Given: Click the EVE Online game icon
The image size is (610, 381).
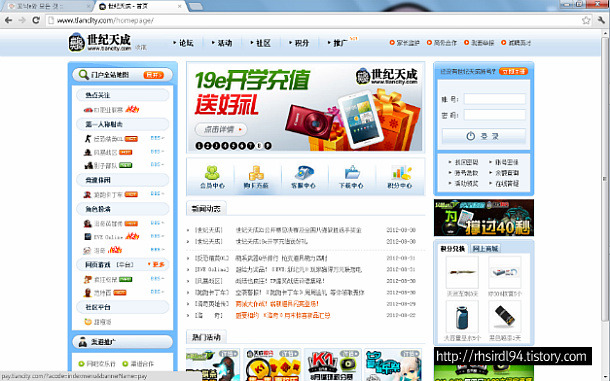Looking at the screenshot, I should [x=88, y=237].
